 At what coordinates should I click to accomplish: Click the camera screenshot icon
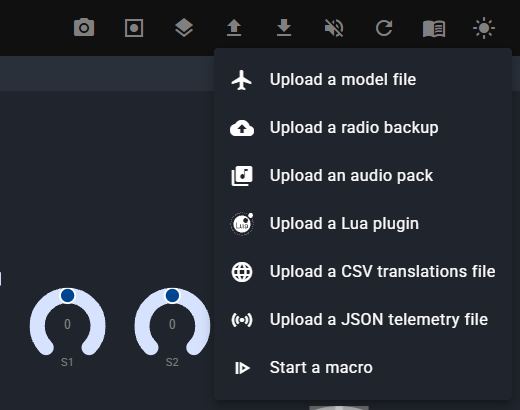(84, 28)
